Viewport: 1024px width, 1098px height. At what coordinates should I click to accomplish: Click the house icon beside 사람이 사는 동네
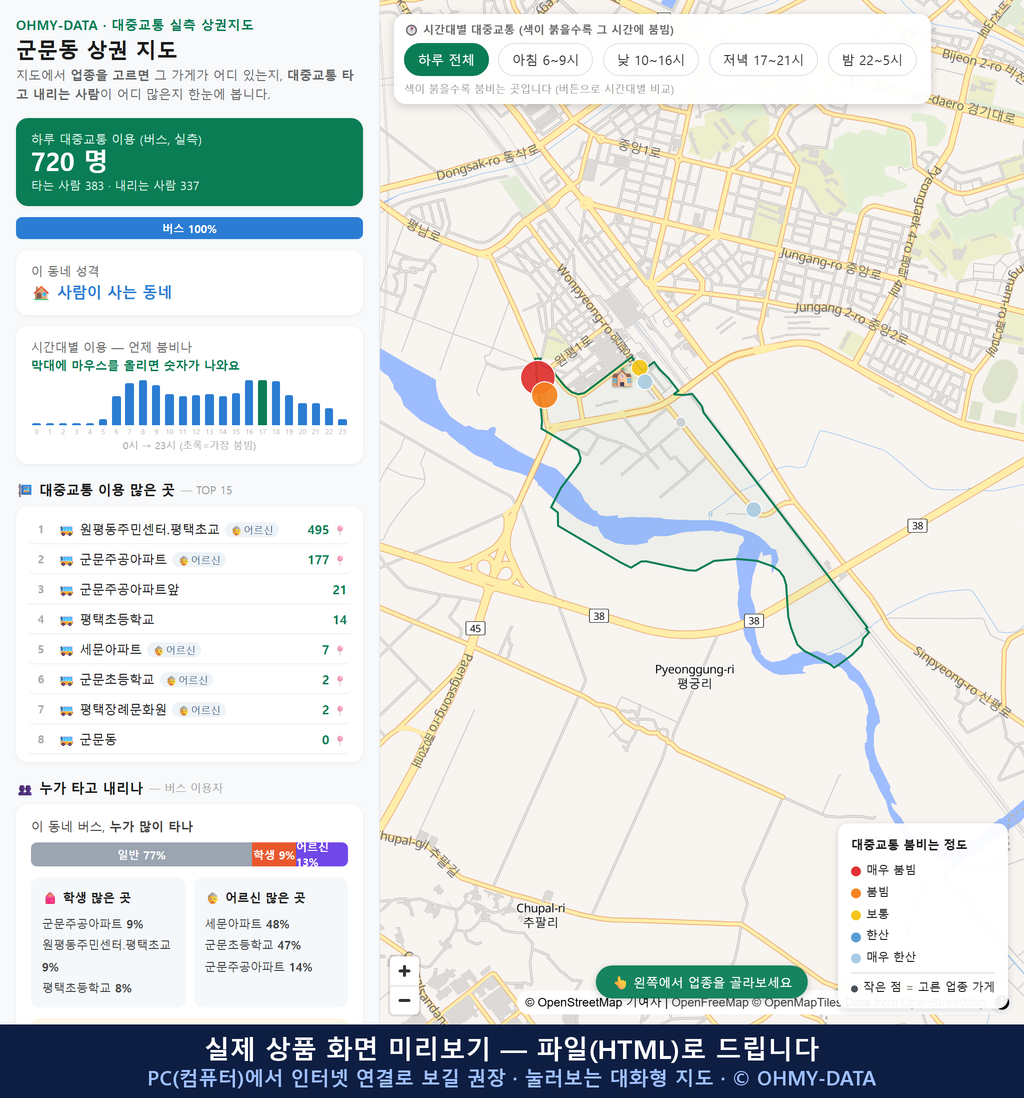[x=41, y=293]
